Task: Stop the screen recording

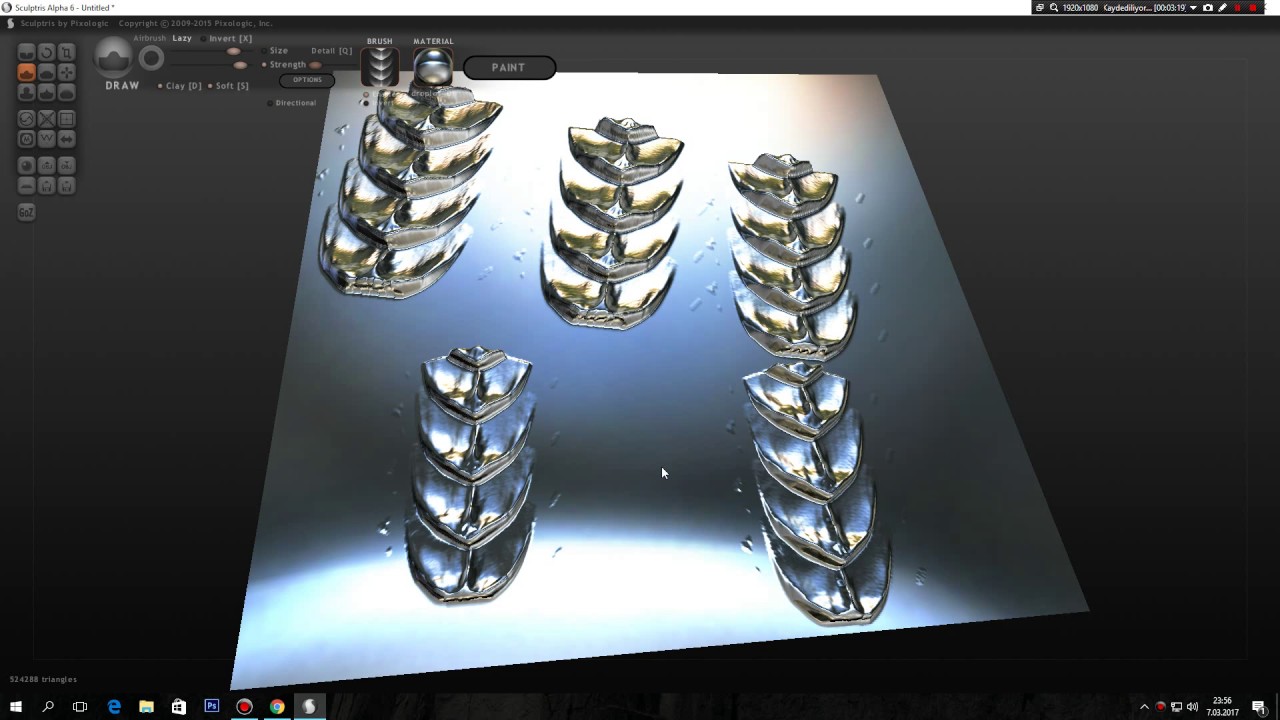Action: (x=1253, y=8)
